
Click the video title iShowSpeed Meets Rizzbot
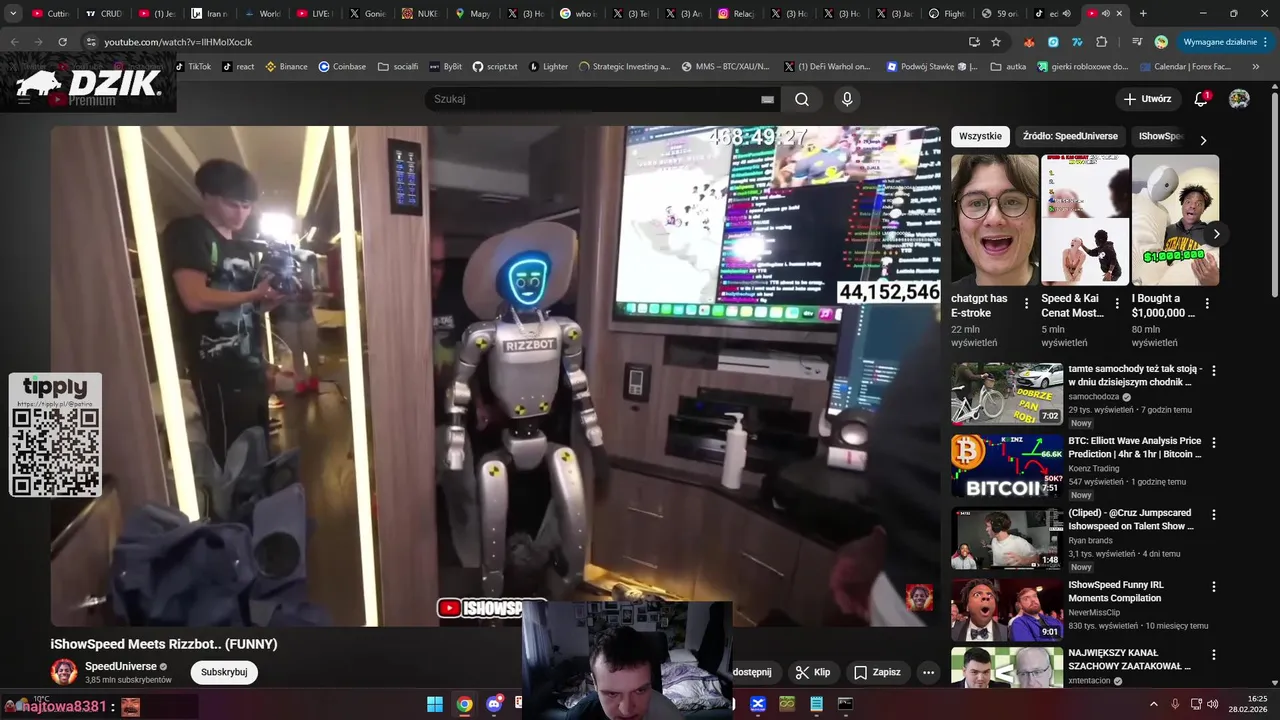pyautogui.click(x=164, y=644)
